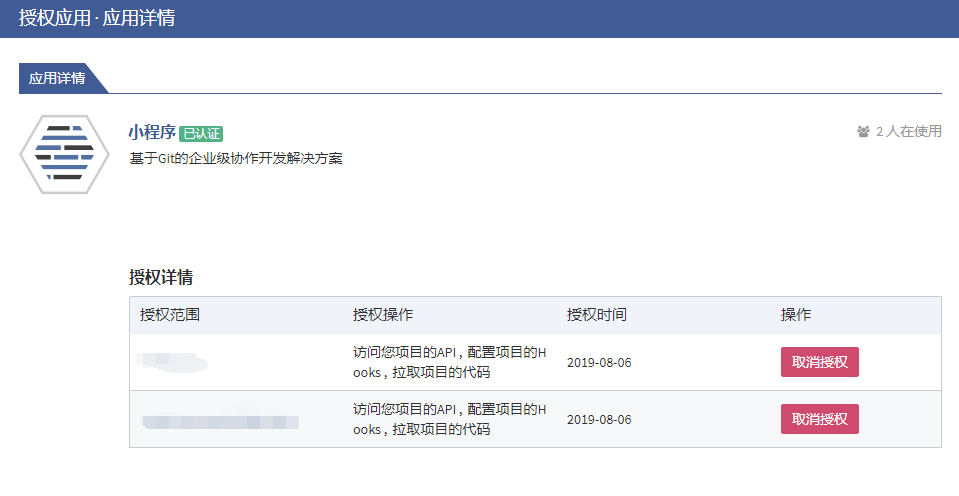This screenshot has width=959, height=496.
Task: Select the first row's blurred scope name
Action: click(173, 362)
